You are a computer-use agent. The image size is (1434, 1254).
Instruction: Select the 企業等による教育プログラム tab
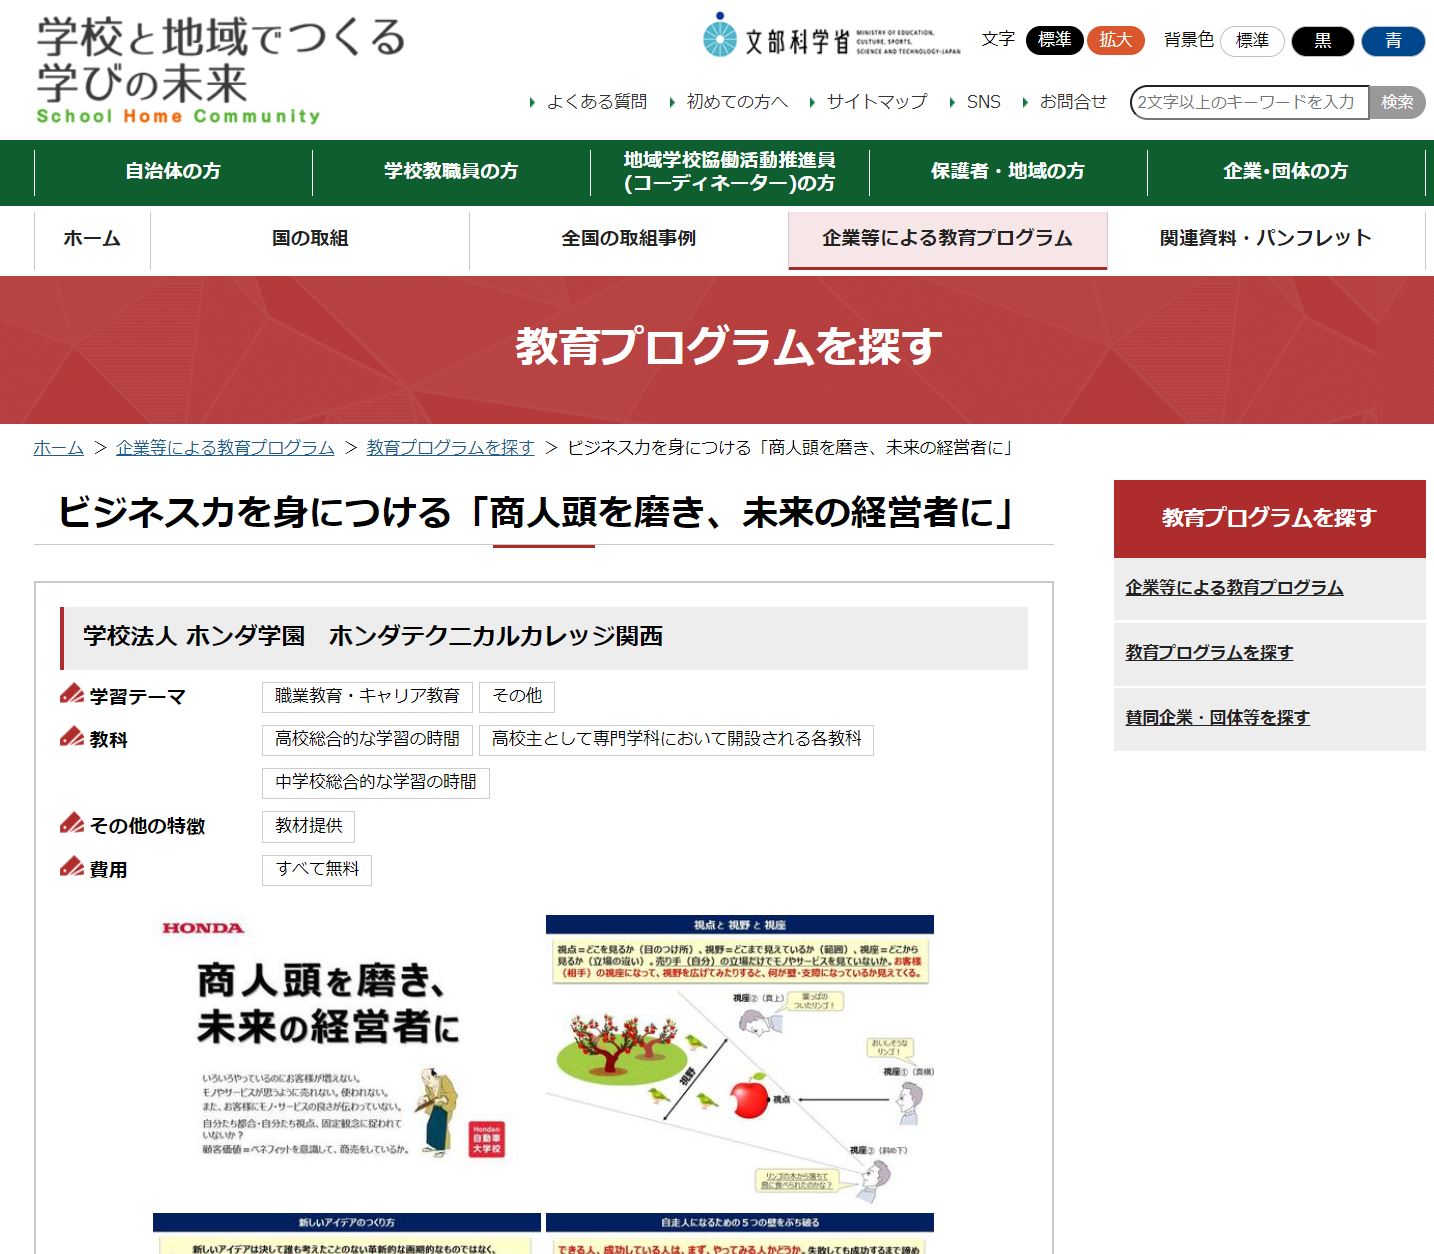(x=946, y=239)
